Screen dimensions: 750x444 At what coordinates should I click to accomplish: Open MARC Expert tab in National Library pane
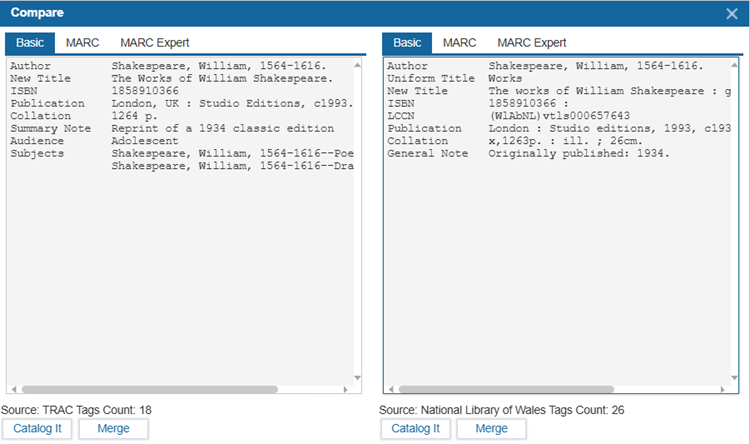point(531,43)
